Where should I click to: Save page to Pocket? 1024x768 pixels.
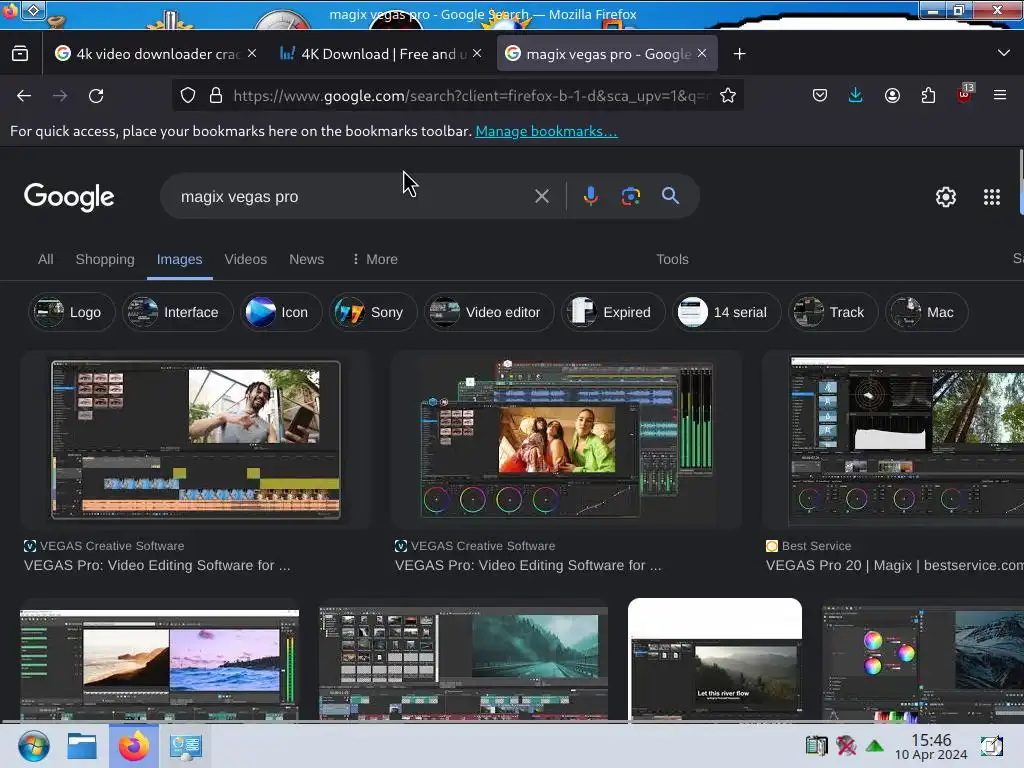pos(820,95)
